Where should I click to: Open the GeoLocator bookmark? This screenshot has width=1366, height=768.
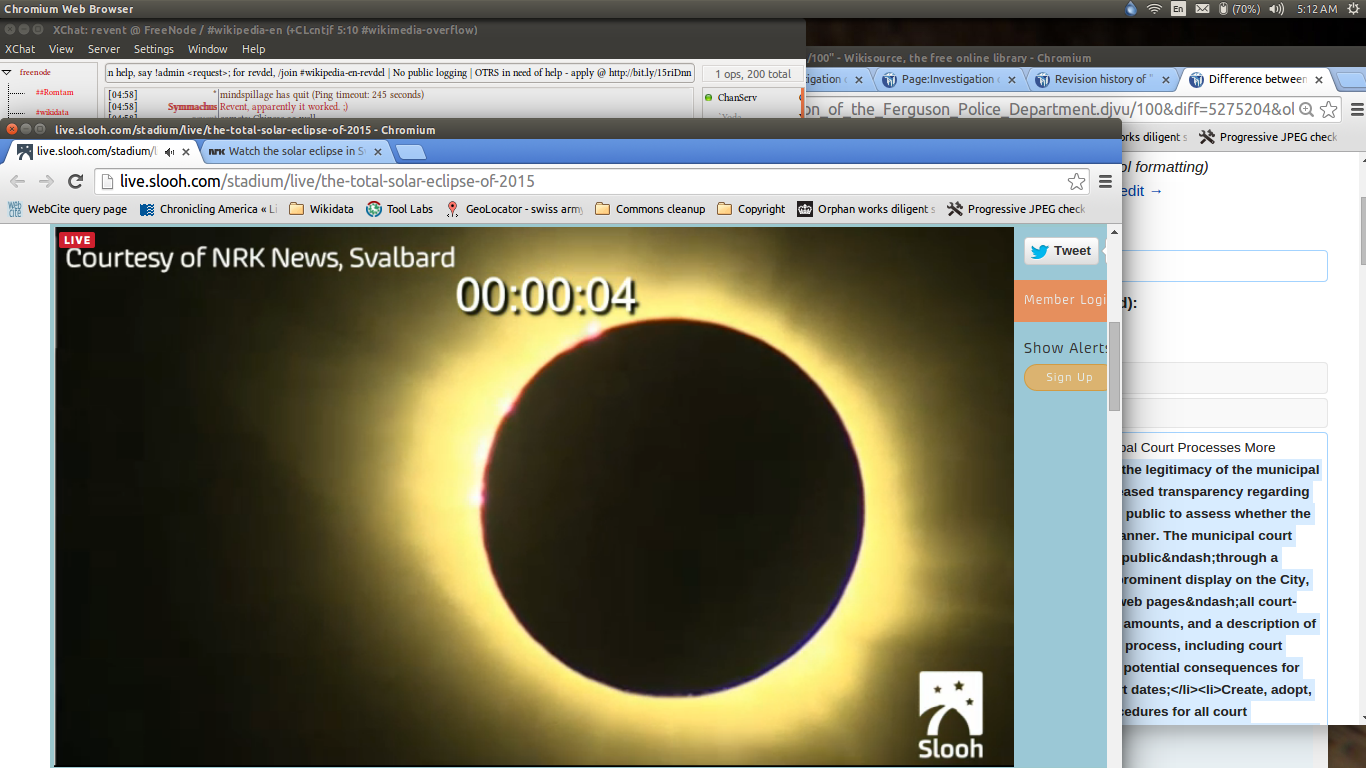514,209
